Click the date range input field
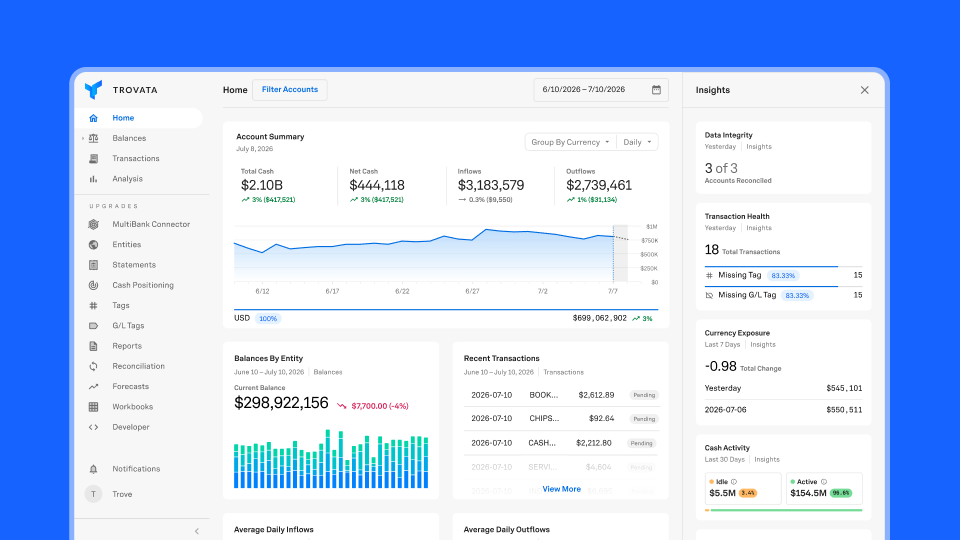 [x=601, y=90]
